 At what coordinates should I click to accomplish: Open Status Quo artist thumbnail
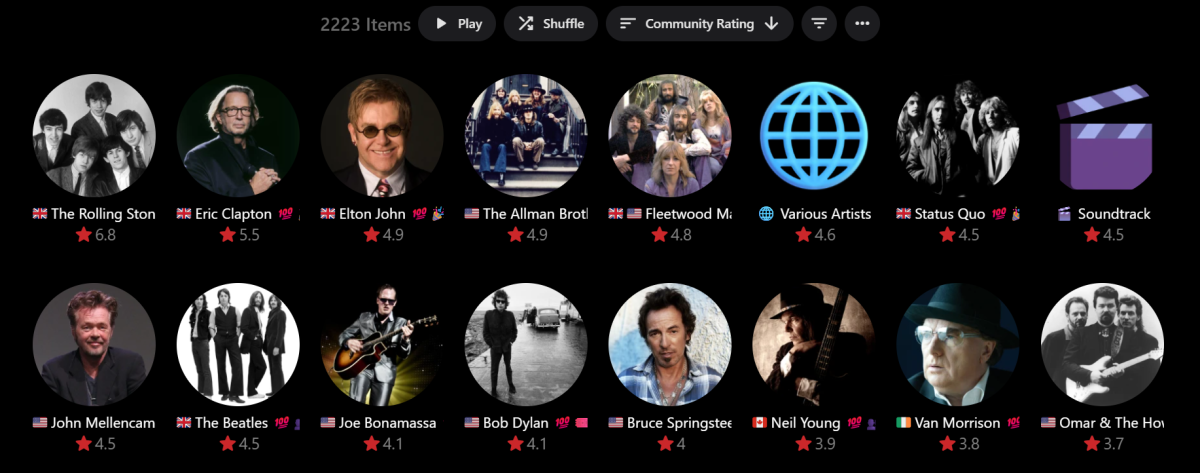pos(958,135)
